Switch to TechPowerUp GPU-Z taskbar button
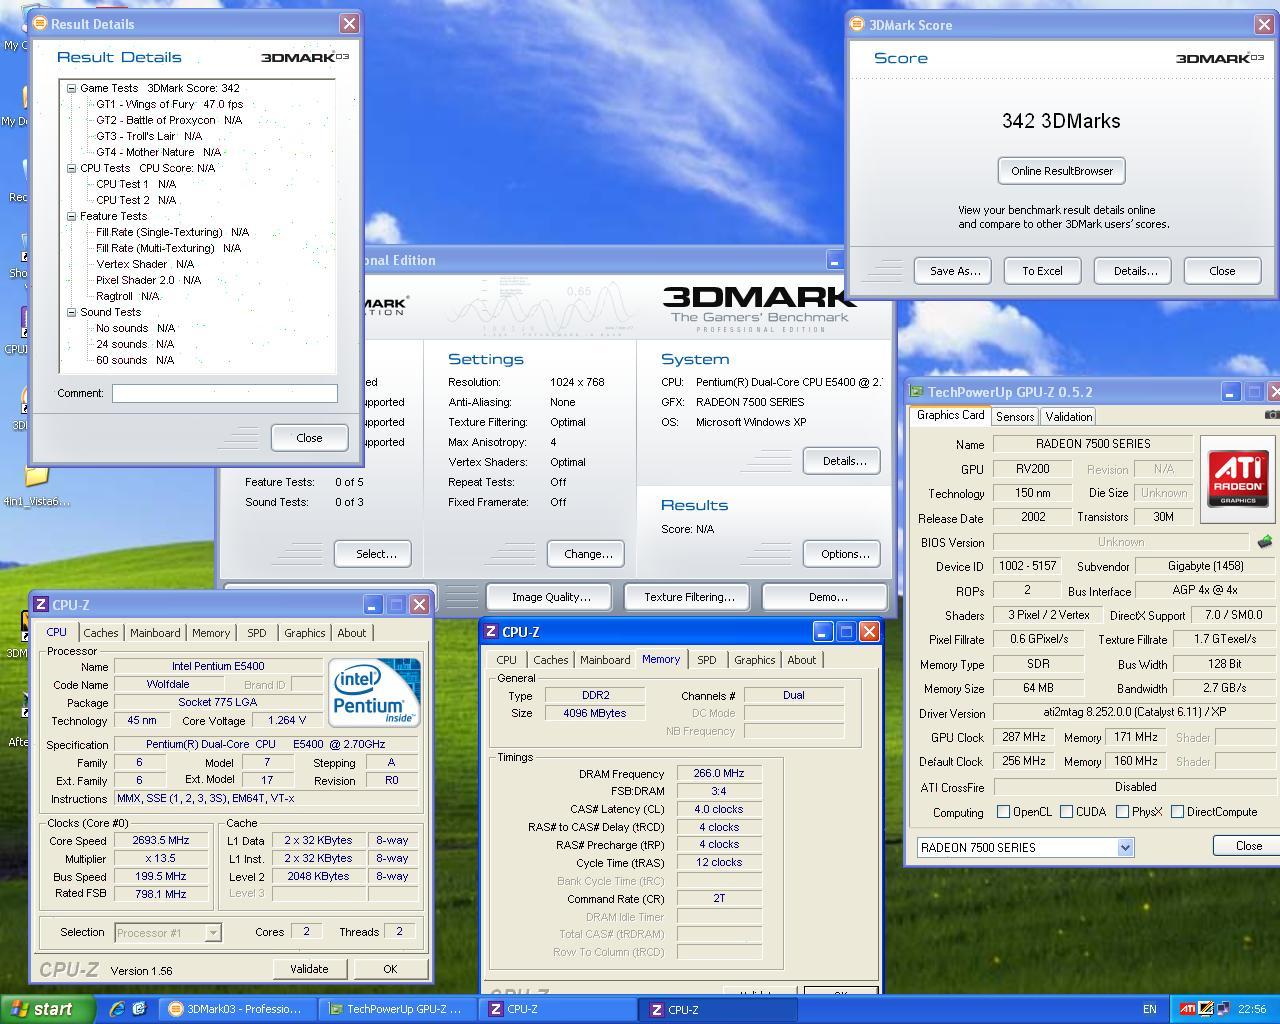Viewport: 1280px width, 1024px height. [x=398, y=1009]
